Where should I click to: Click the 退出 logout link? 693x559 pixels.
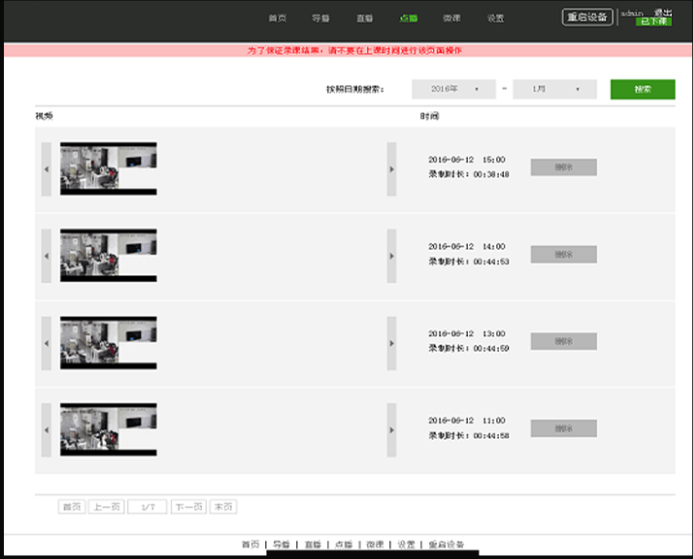click(663, 12)
